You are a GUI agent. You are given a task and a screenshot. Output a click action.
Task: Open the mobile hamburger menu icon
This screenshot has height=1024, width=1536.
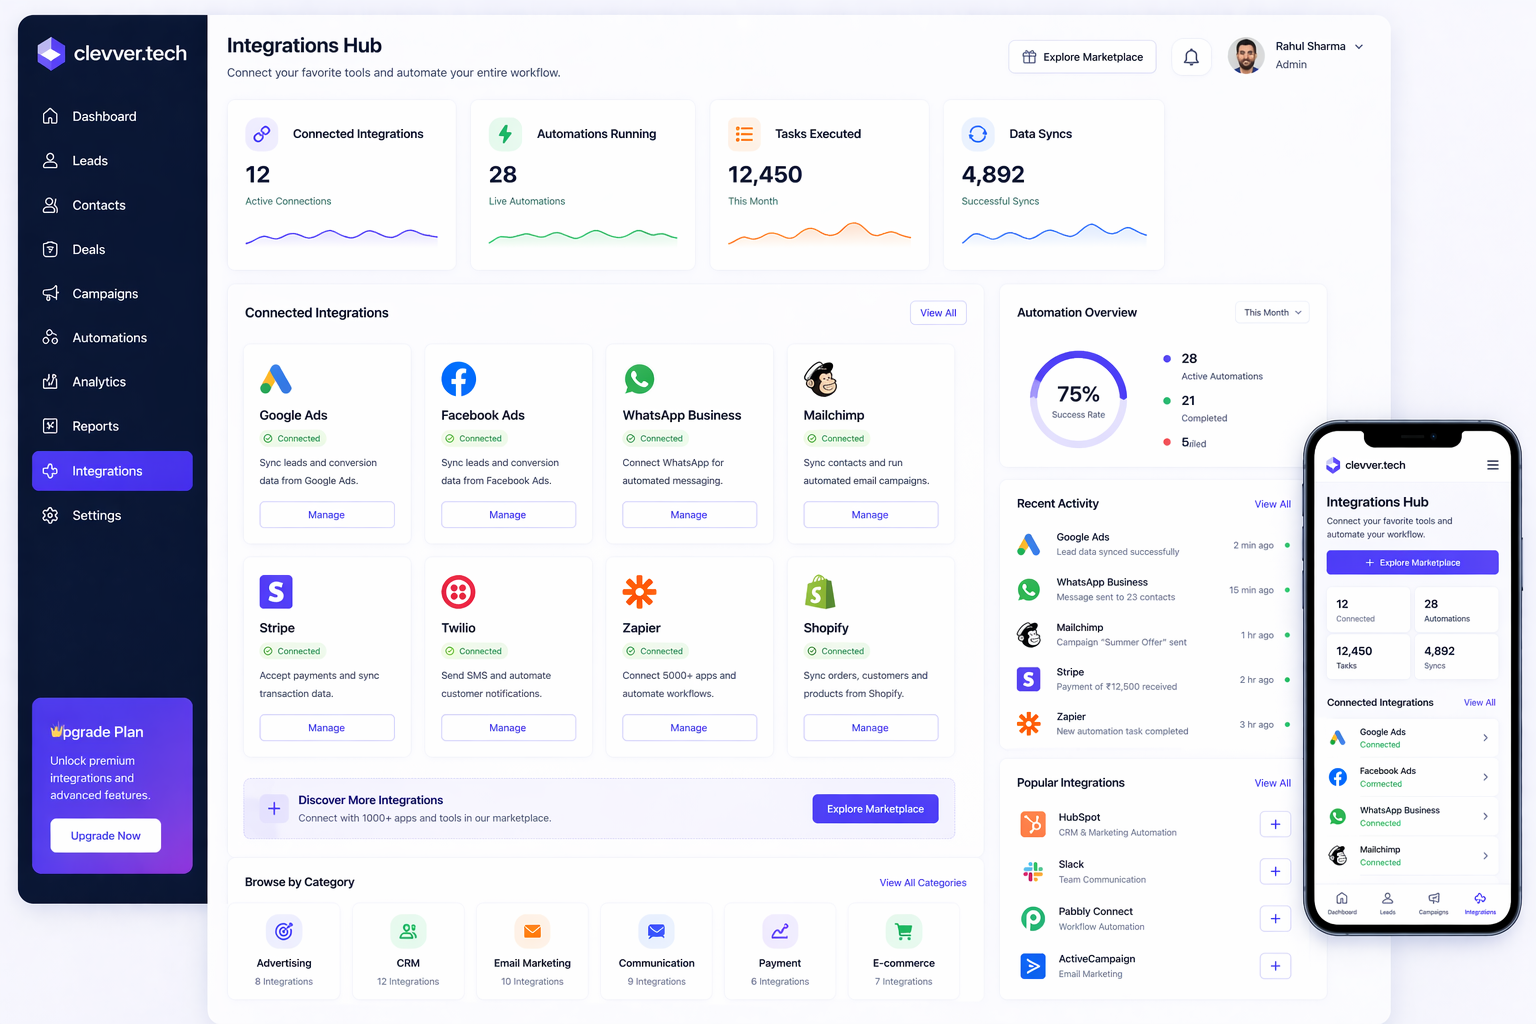[1492, 465]
